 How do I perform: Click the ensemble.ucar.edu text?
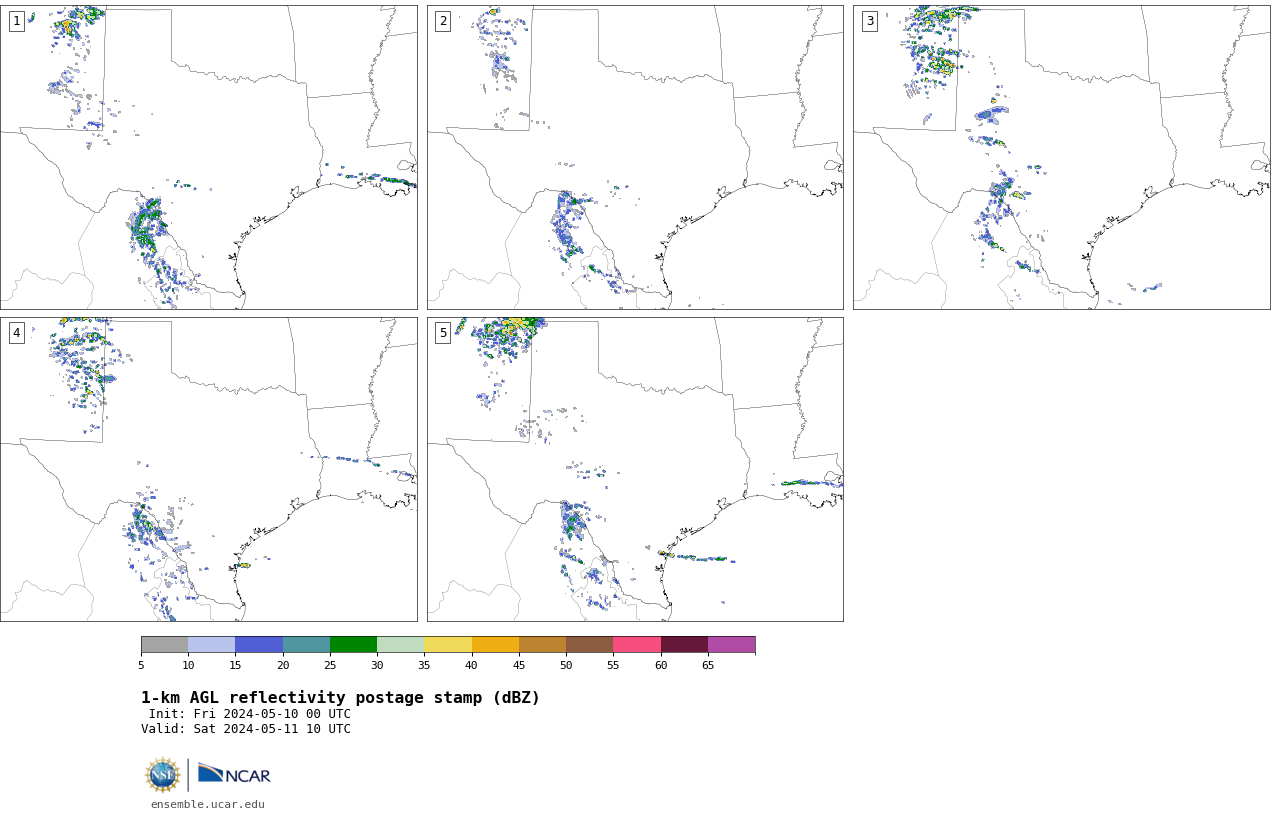208,804
